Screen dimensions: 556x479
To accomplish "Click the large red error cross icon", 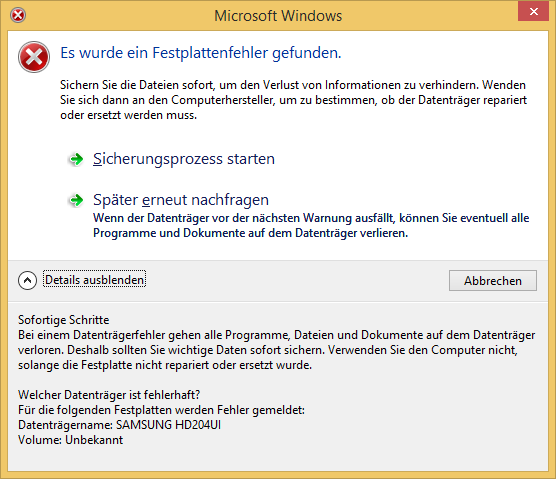I will (x=34, y=57).
